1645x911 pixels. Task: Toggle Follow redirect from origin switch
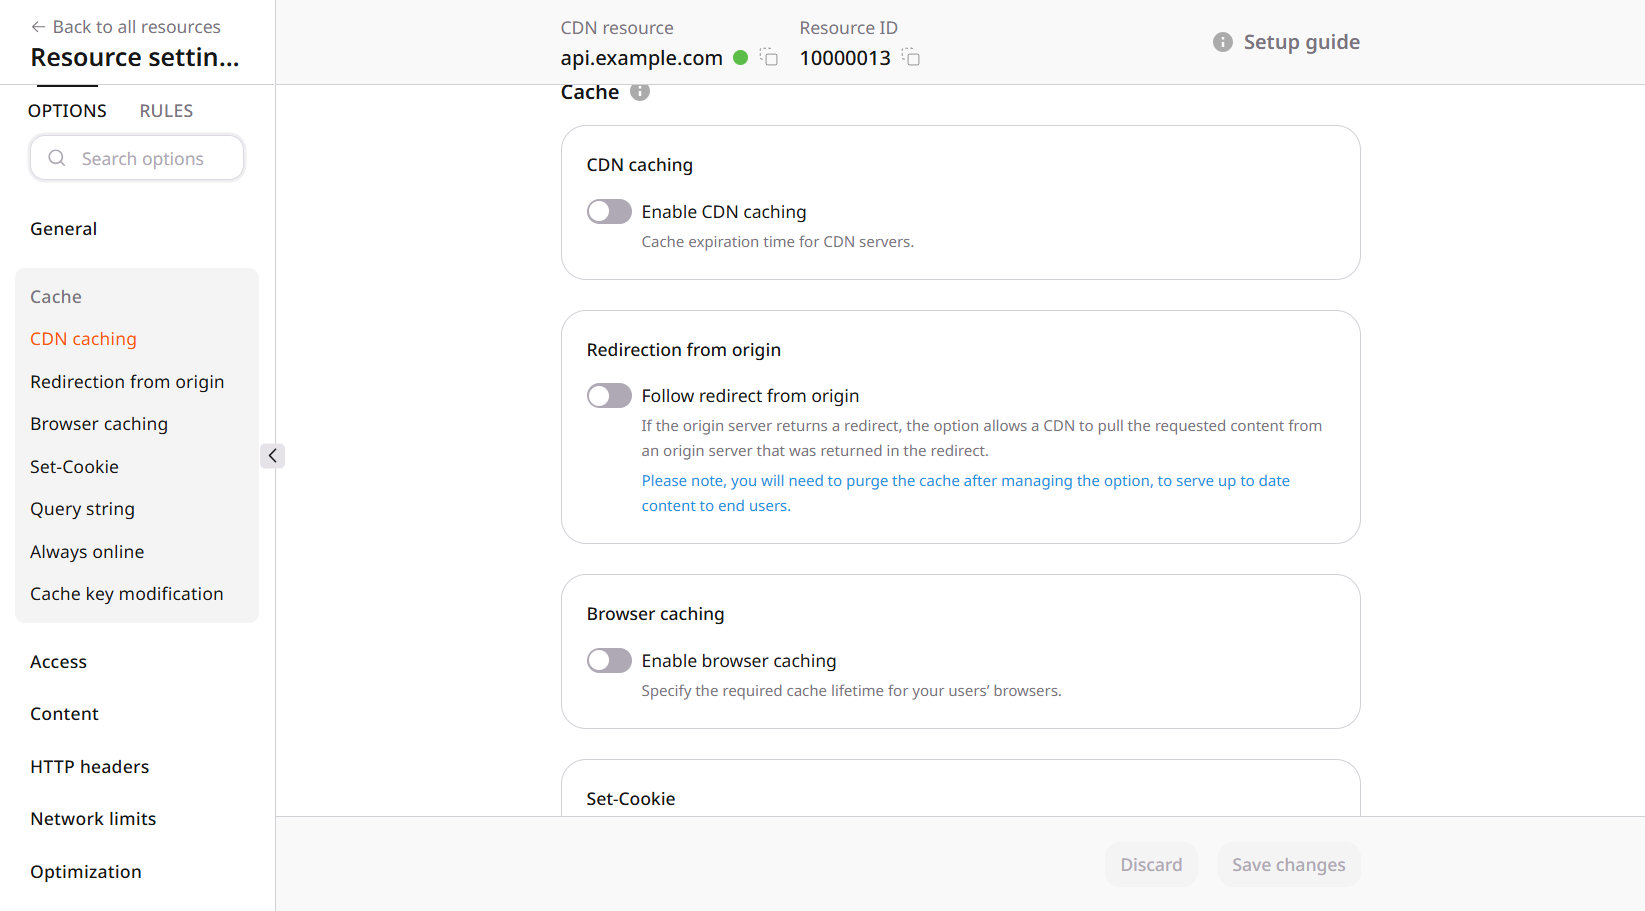click(x=609, y=395)
